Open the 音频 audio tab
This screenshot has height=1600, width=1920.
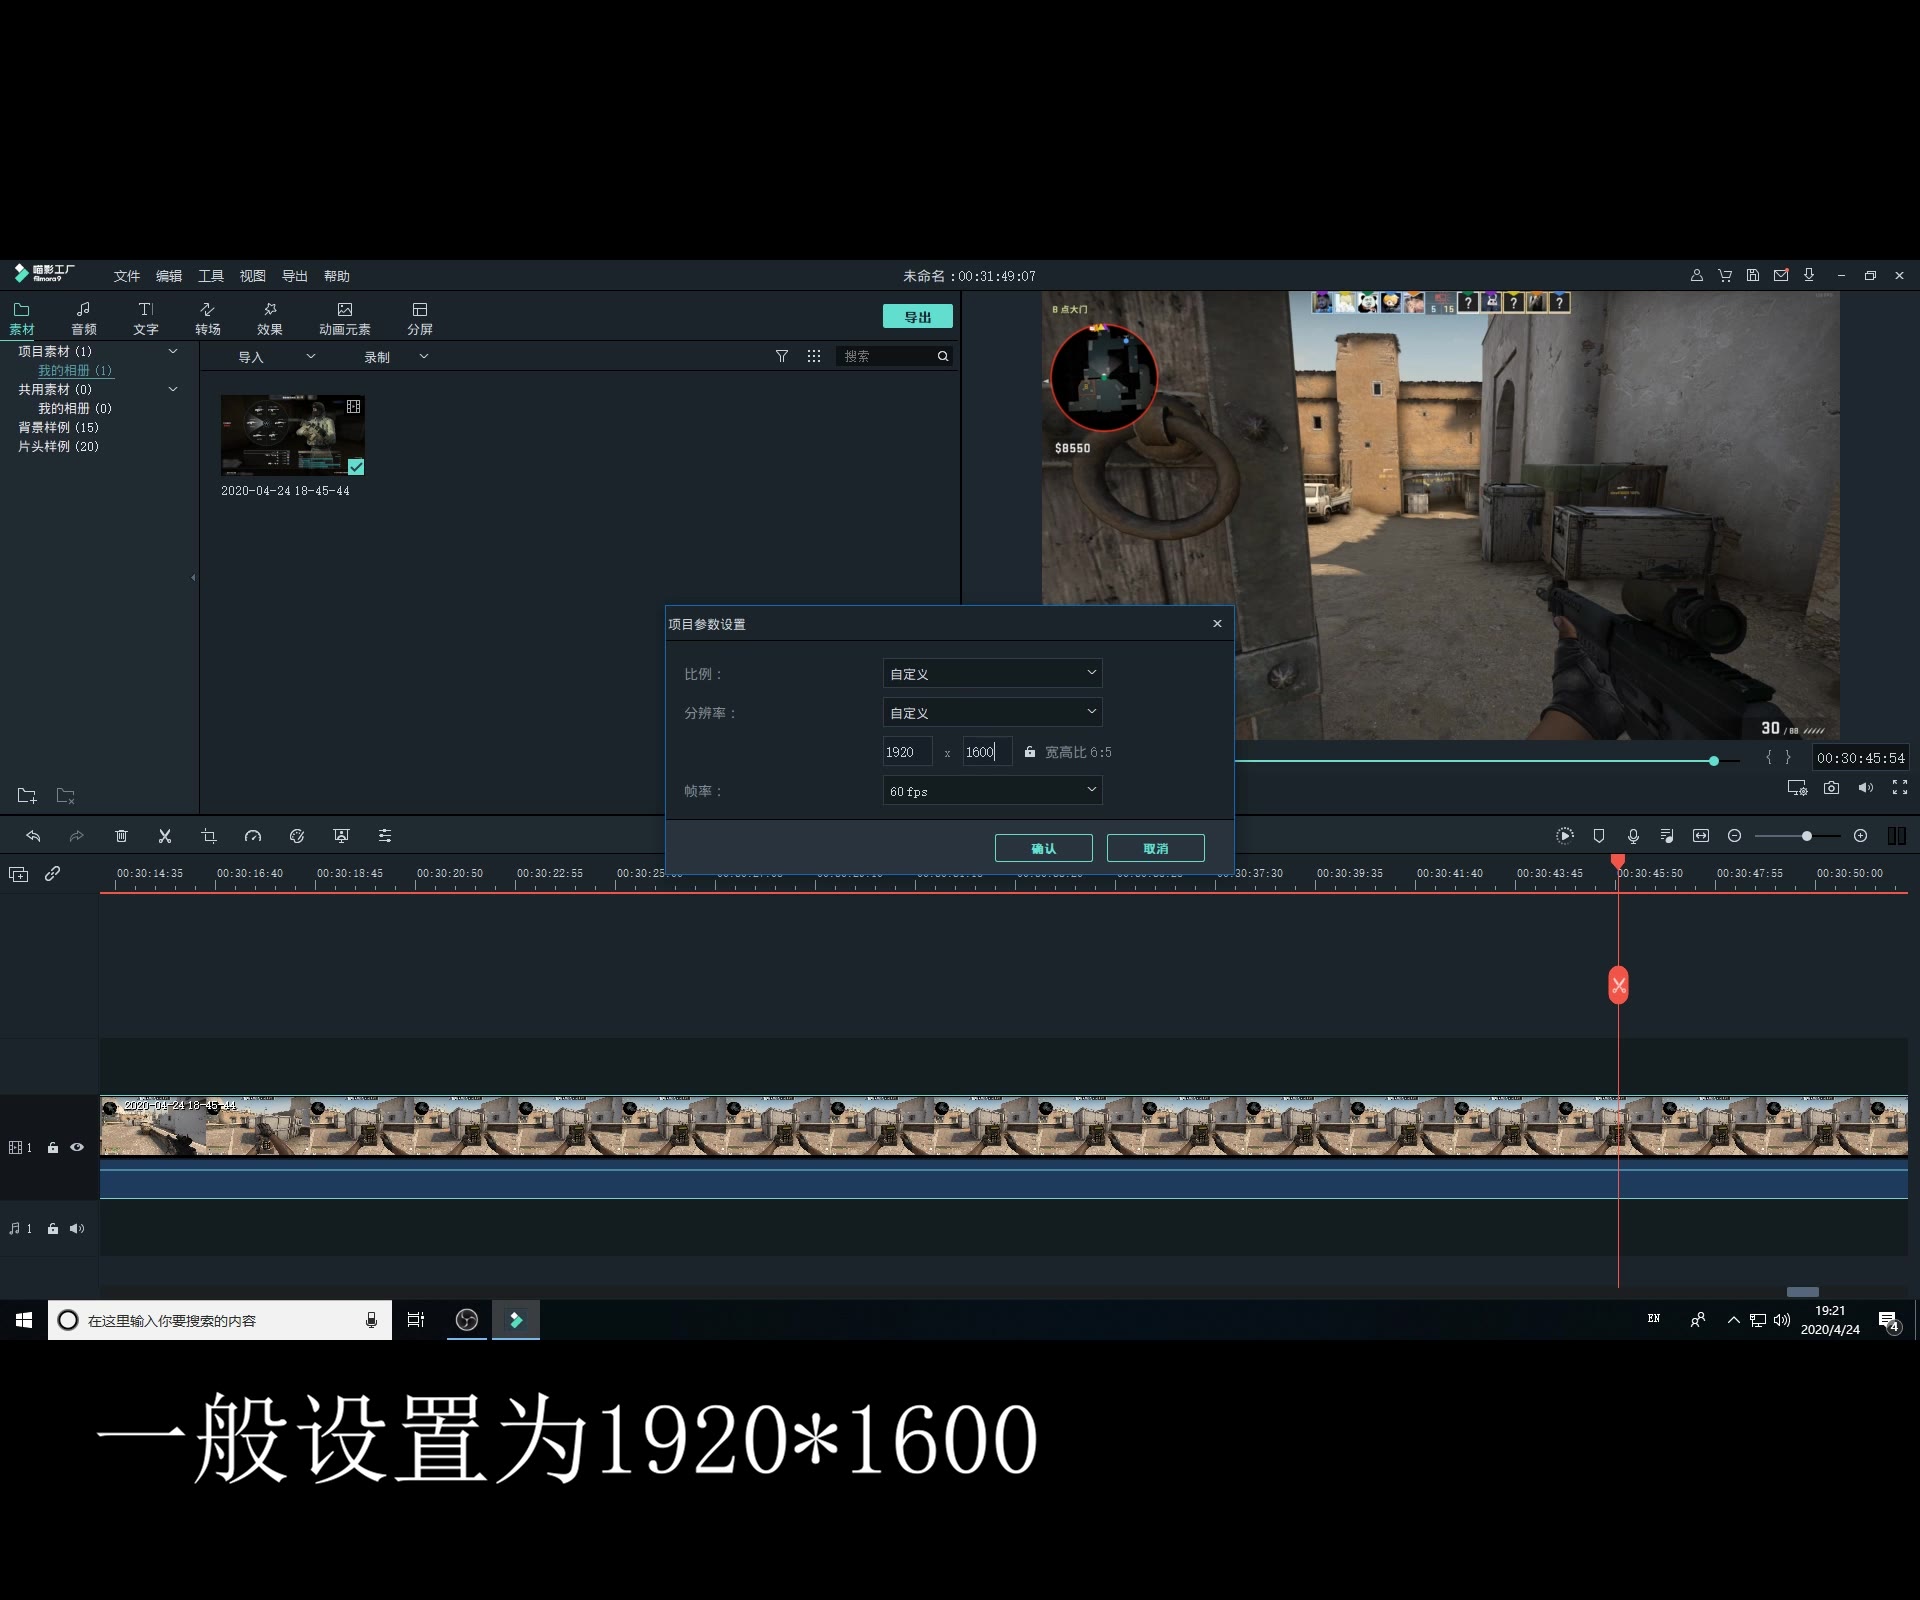tap(84, 319)
